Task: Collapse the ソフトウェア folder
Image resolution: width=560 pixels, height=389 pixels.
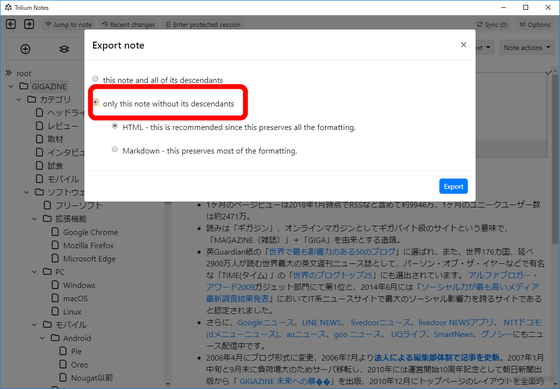Action: tap(27, 192)
